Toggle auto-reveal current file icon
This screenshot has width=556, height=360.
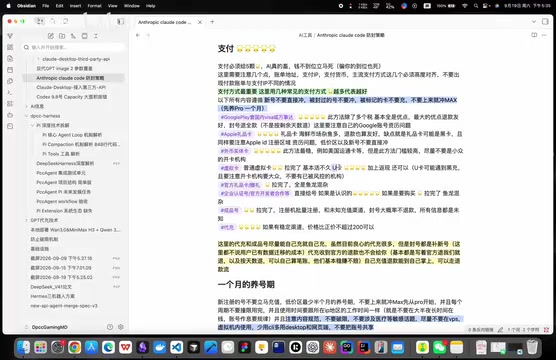tap(85, 36)
